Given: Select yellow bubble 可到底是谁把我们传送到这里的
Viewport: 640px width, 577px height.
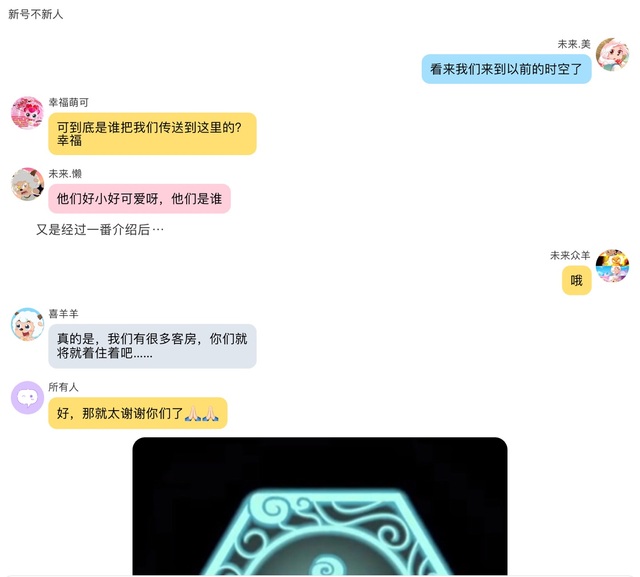Looking at the screenshot, I should click(x=152, y=134).
